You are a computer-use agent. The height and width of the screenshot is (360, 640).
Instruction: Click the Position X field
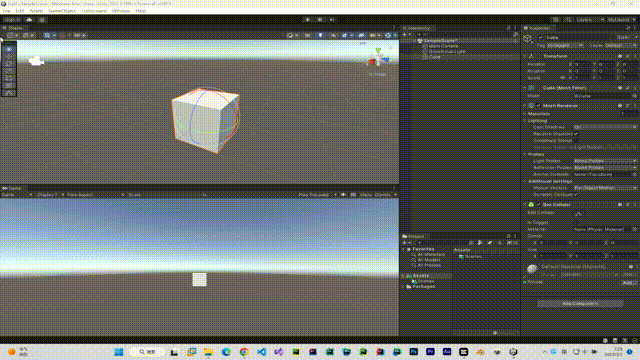click(x=582, y=64)
